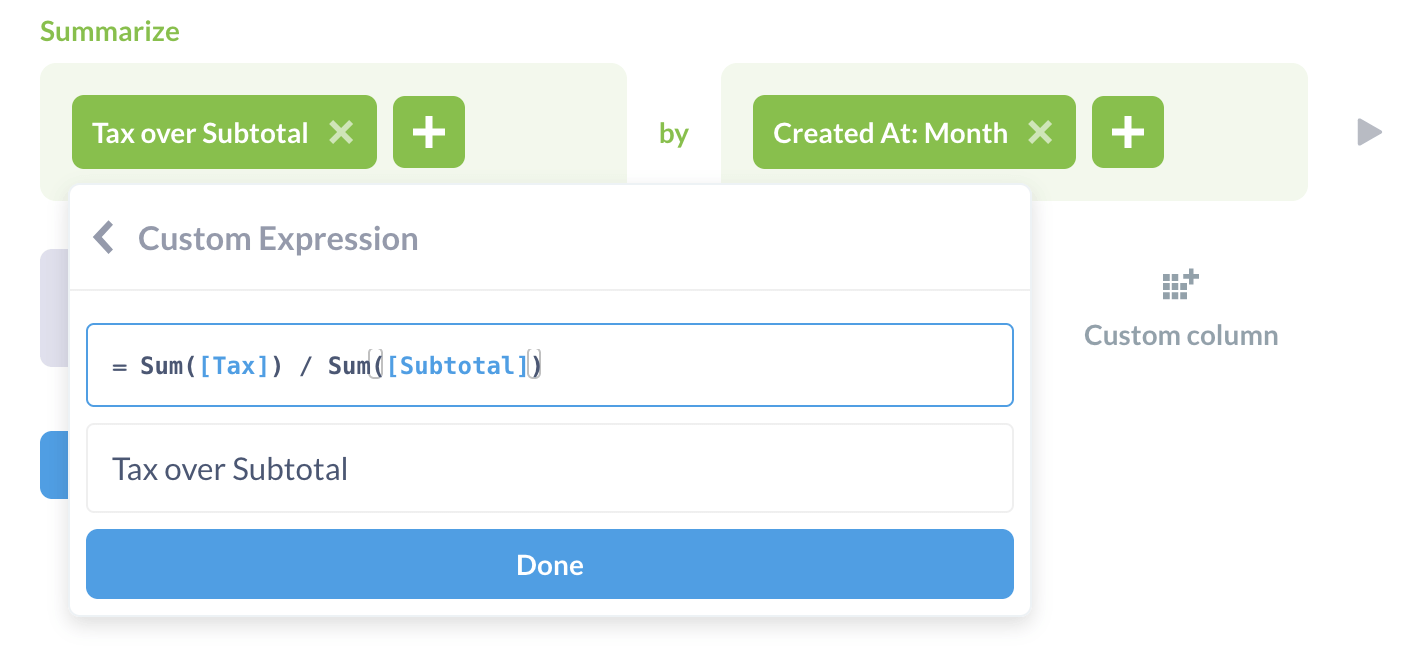Go back from Custom Expression
This screenshot has height=658, width=1418.
(103, 239)
